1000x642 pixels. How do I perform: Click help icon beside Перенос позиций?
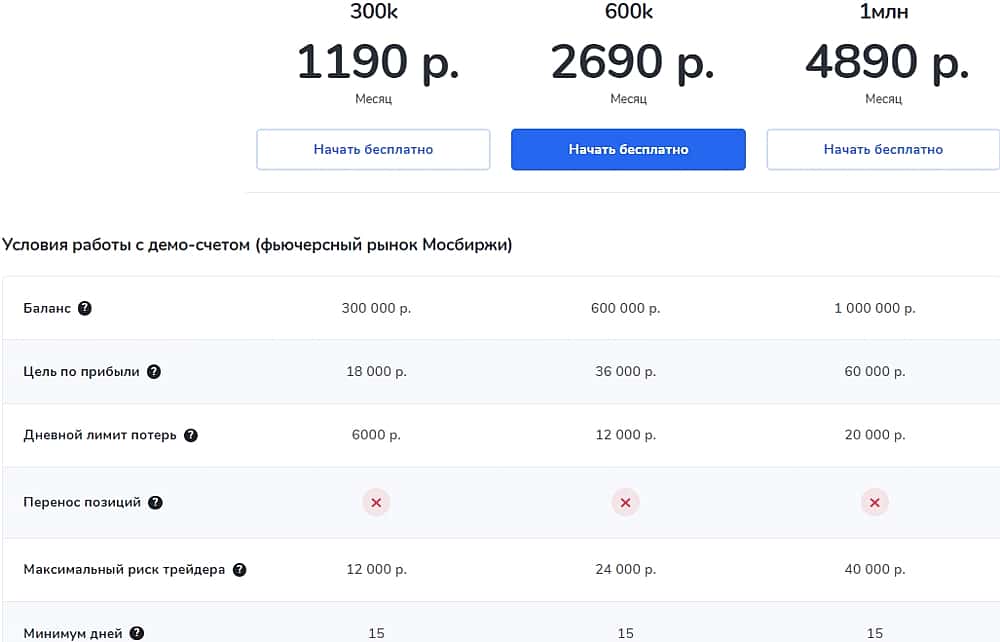pyautogui.click(x=155, y=502)
